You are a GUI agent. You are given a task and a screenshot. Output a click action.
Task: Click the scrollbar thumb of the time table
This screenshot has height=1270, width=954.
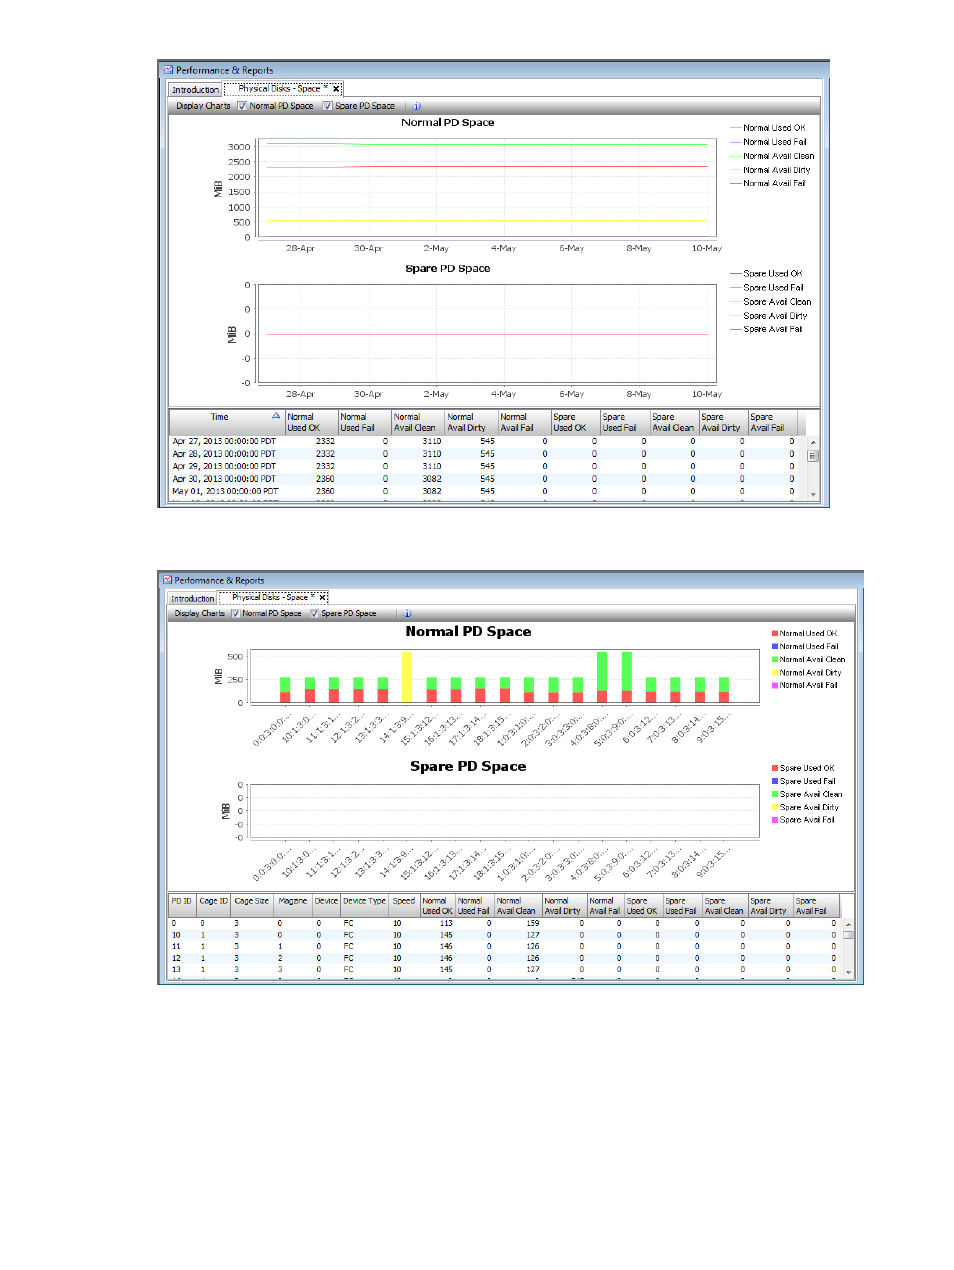click(813, 456)
